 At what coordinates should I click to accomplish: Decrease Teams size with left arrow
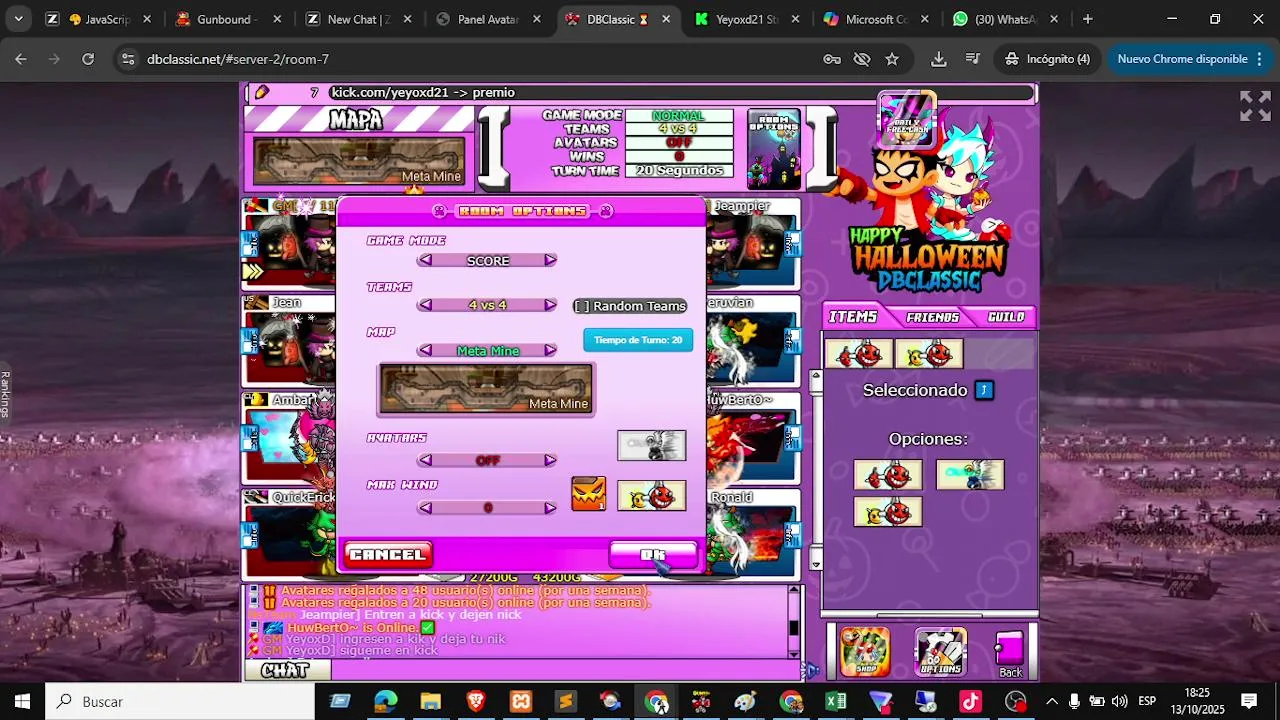click(x=425, y=305)
